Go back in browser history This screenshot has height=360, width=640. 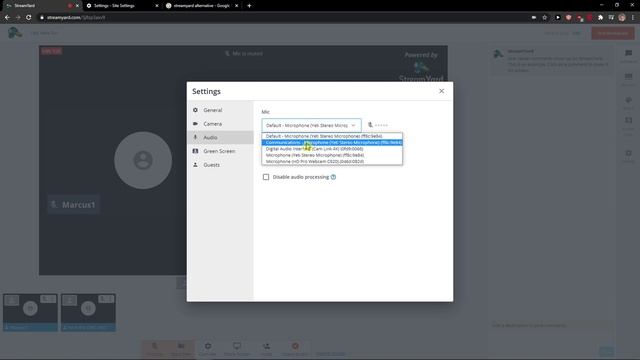tap(7, 18)
